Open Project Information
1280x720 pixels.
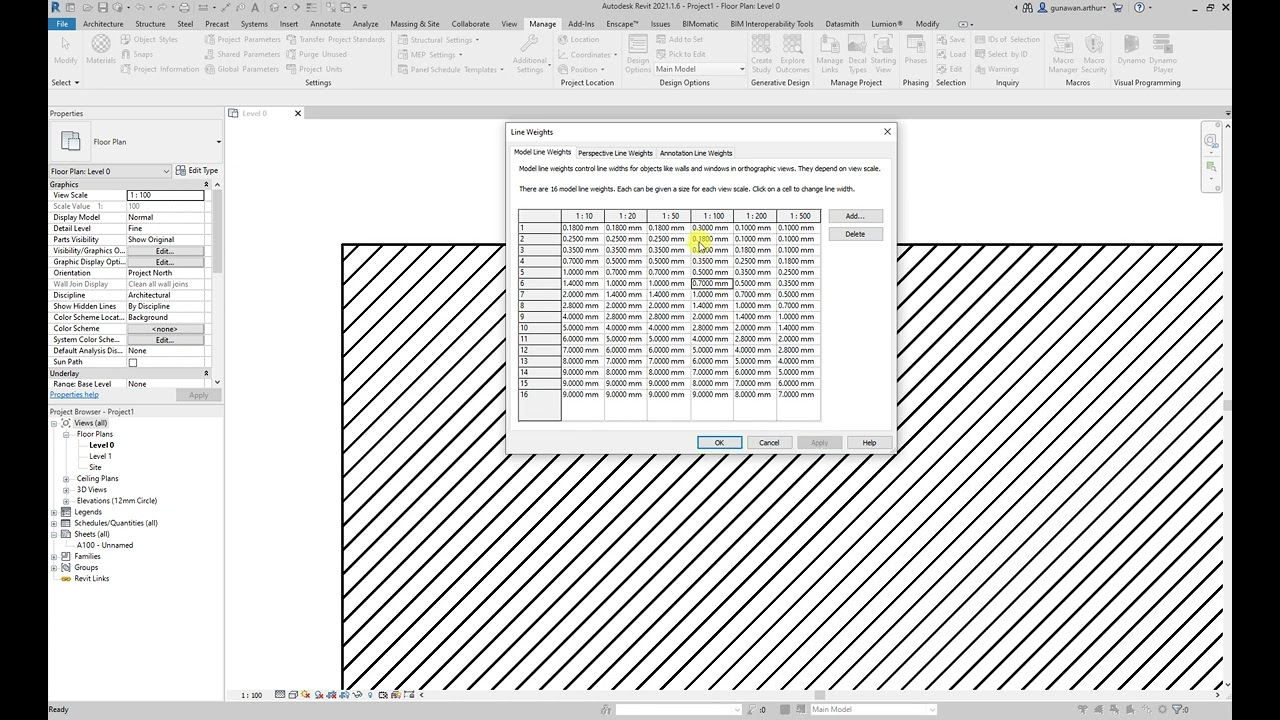pyautogui.click(x=160, y=69)
